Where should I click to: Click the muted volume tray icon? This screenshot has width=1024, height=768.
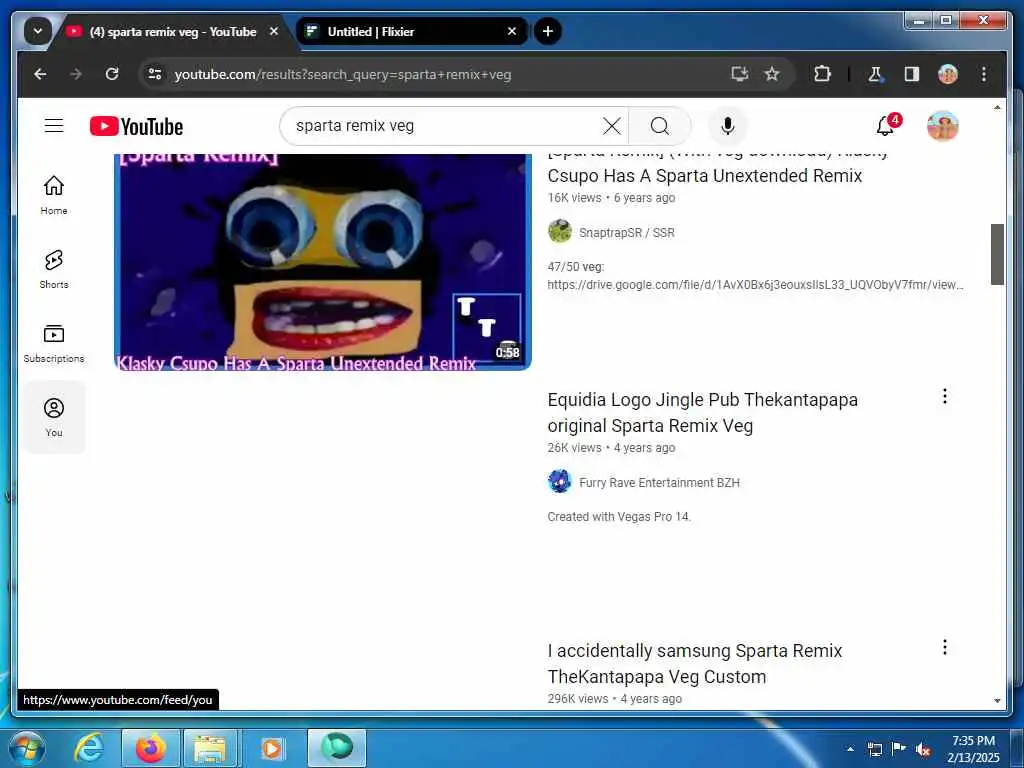click(923, 750)
